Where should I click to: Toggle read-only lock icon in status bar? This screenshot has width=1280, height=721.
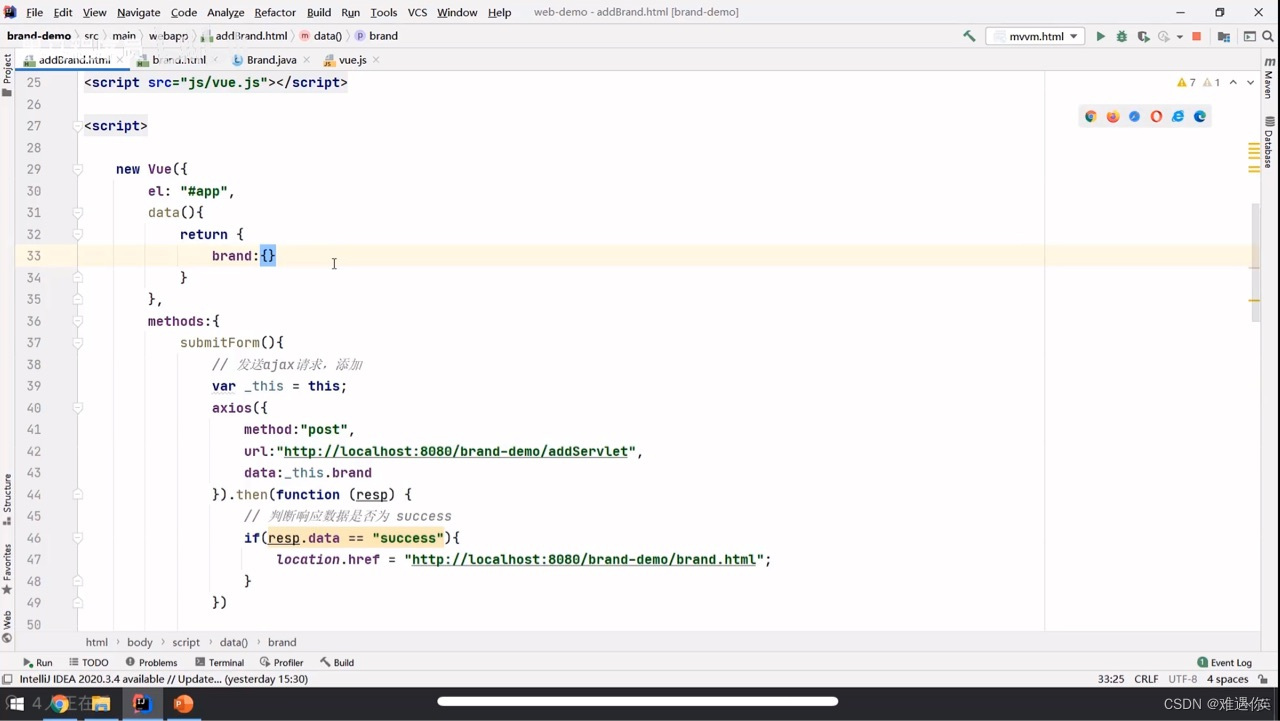1264,679
